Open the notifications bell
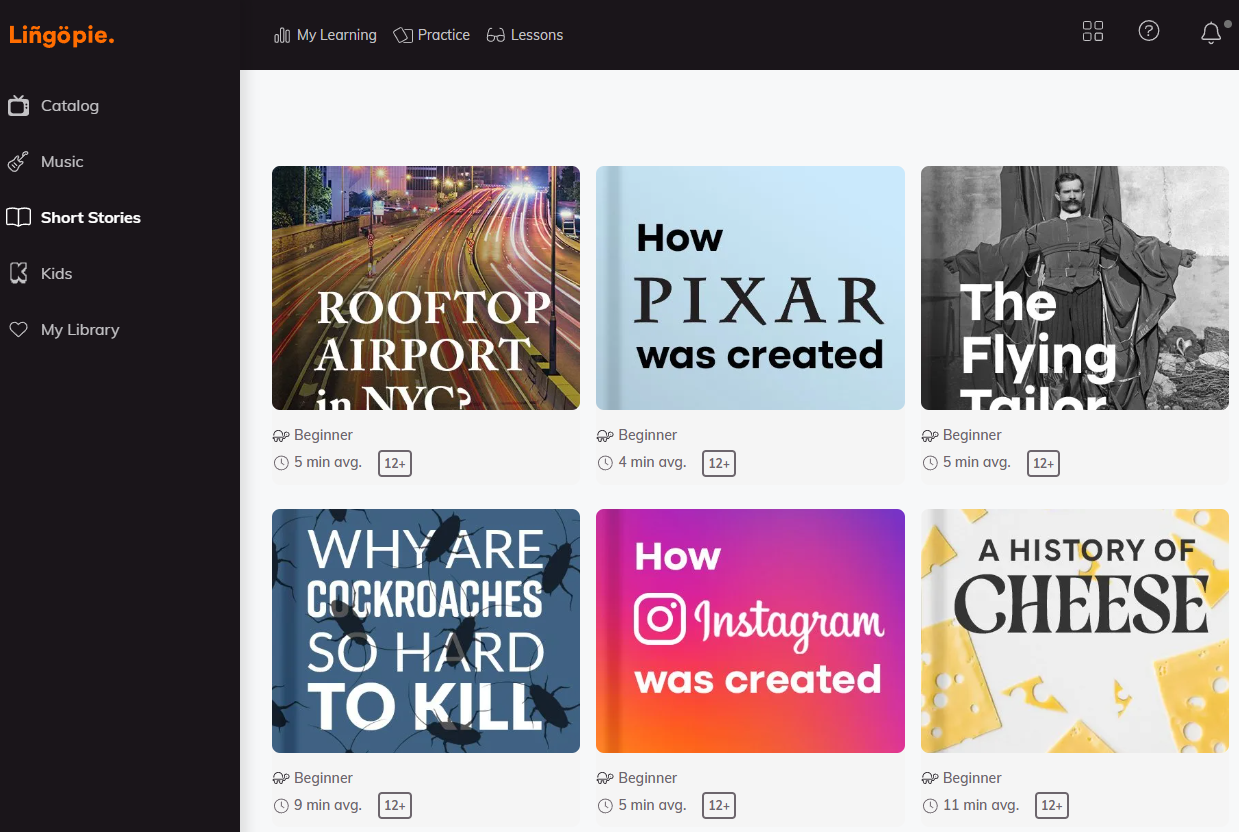Viewport: 1239px width, 832px height. click(1210, 33)
